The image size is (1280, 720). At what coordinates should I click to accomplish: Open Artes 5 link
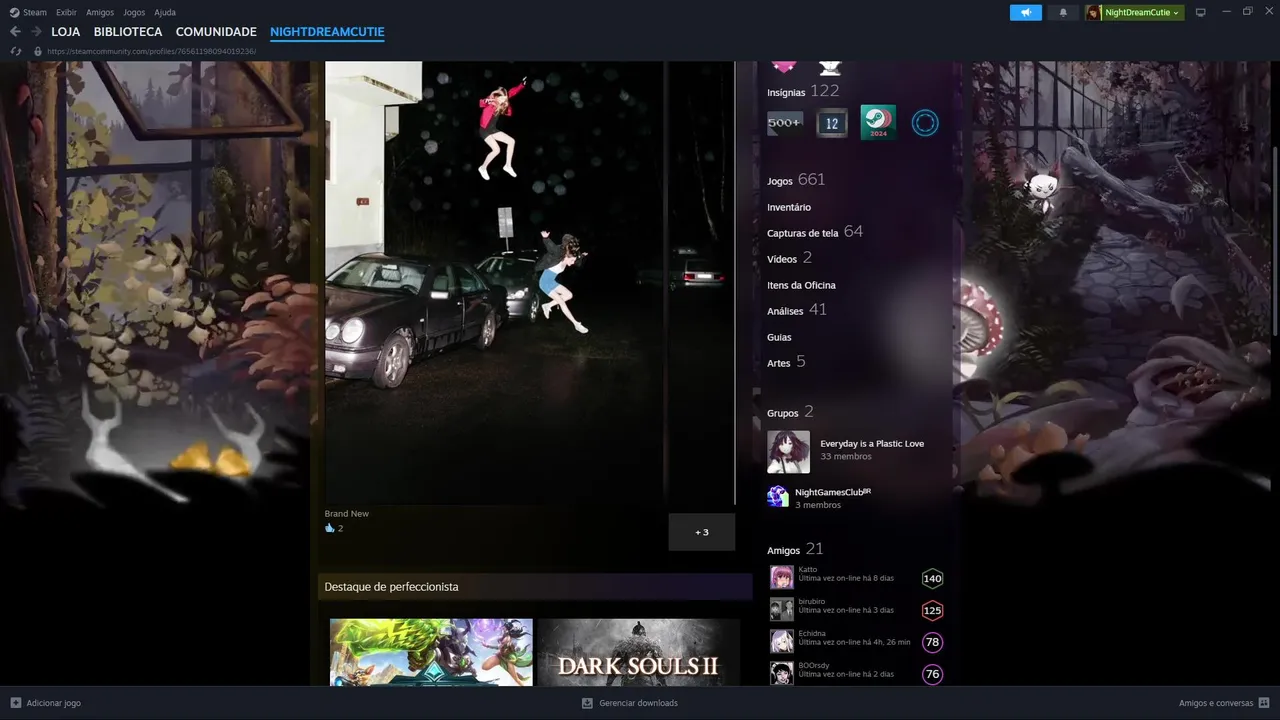(x=786, y=362)
